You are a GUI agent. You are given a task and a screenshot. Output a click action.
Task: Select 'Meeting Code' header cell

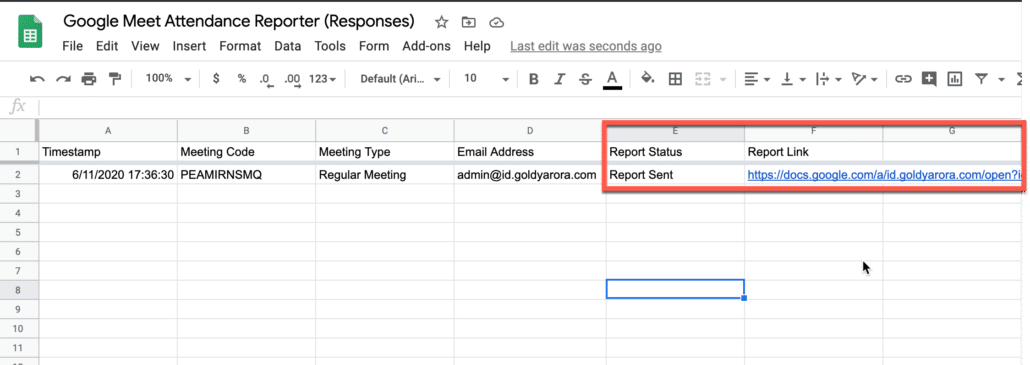(246, 152)
